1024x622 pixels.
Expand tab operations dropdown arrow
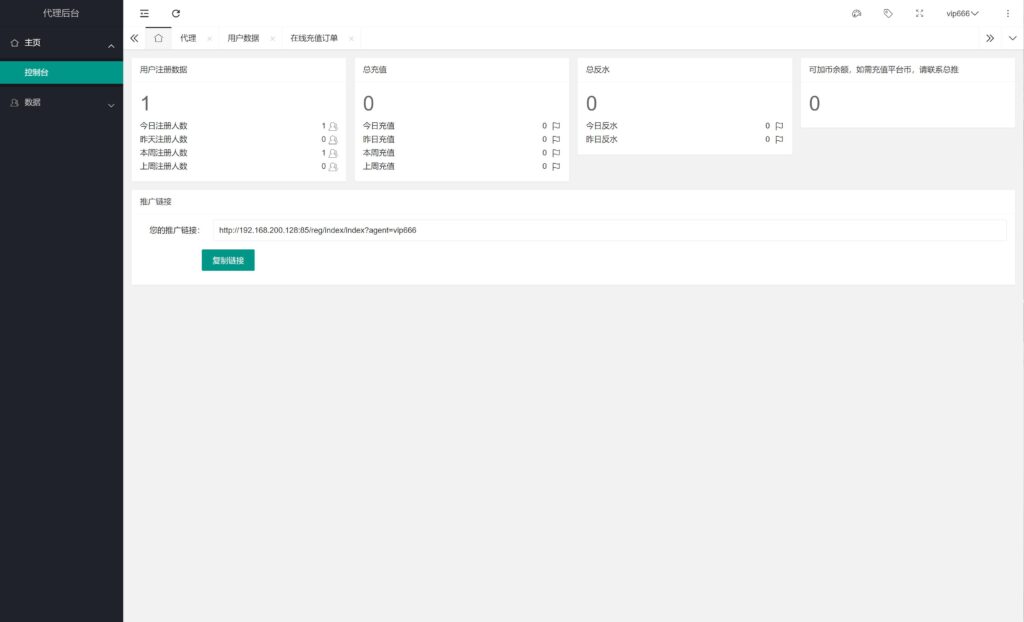pos(1012,38)
